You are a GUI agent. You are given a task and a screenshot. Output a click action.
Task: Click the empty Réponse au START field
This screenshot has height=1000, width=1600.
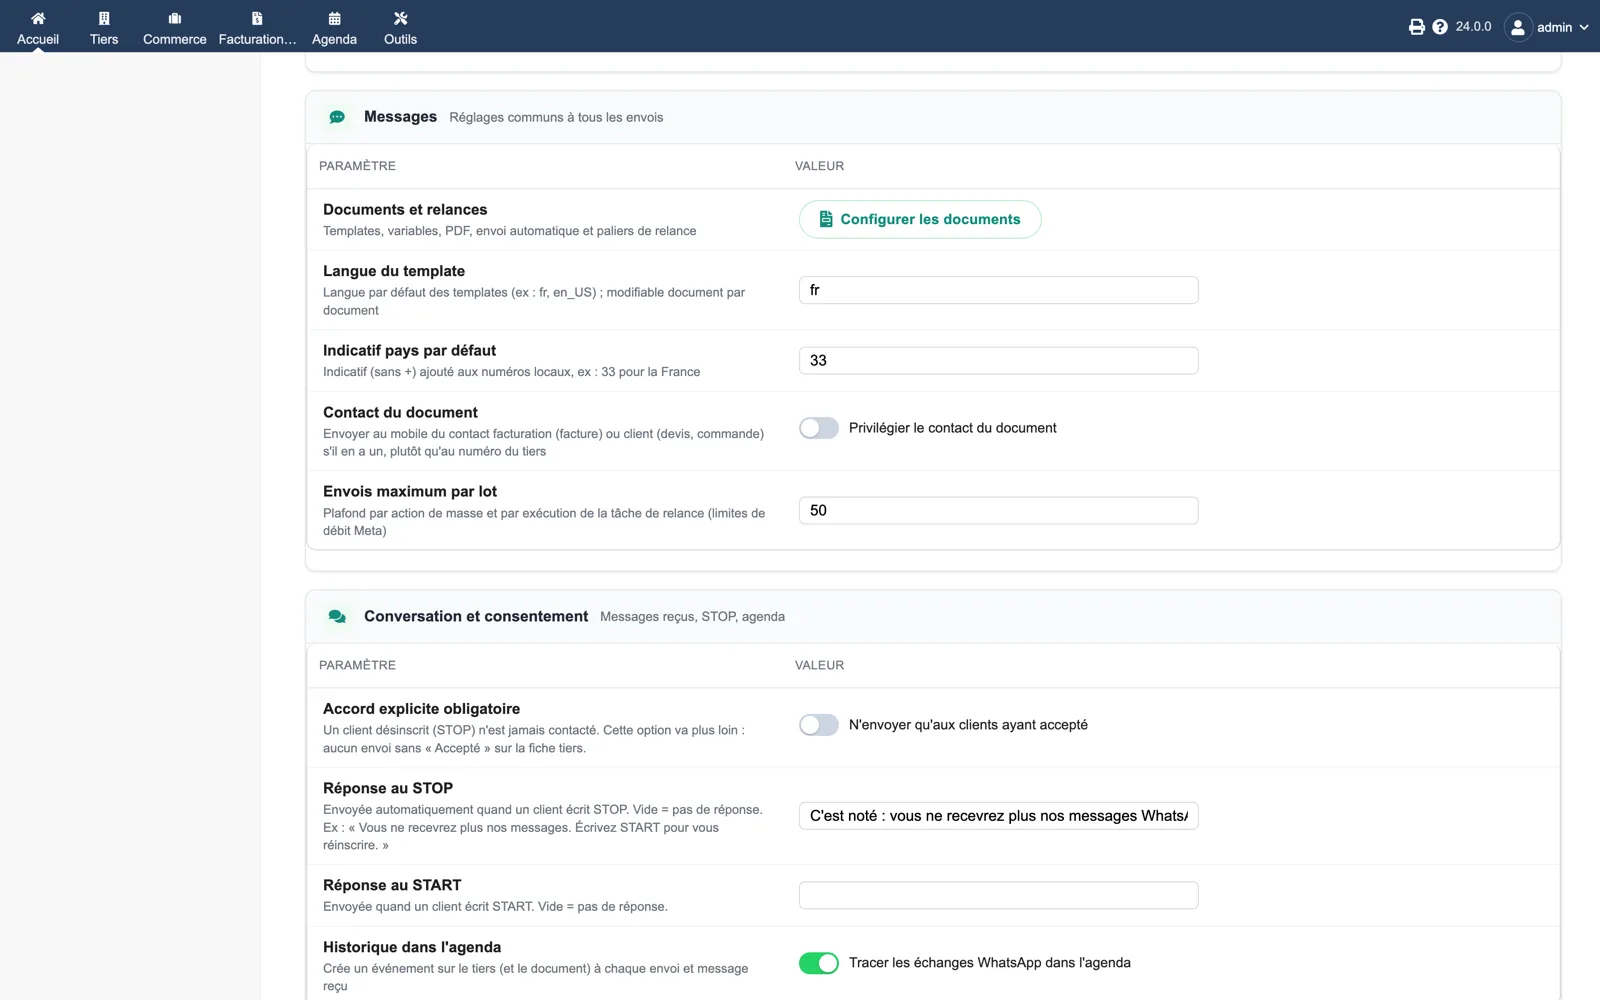(998, 895)
